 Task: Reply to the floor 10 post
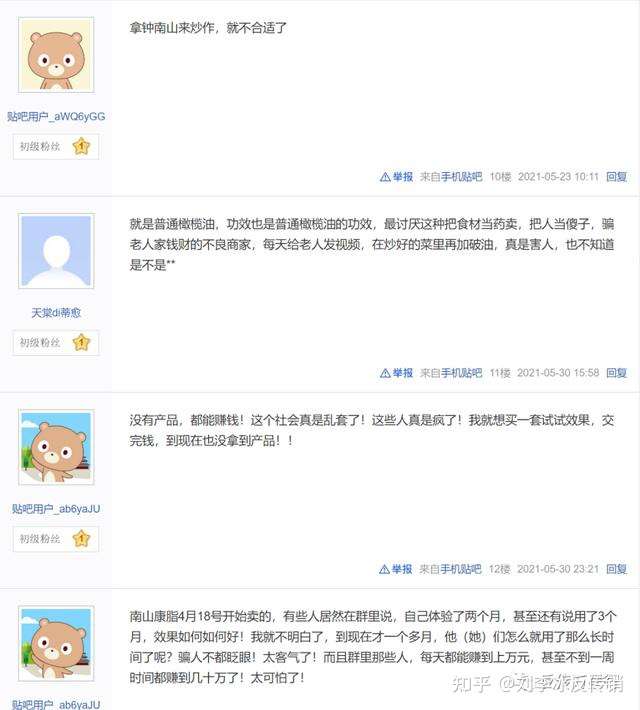[x=616, y=177]
